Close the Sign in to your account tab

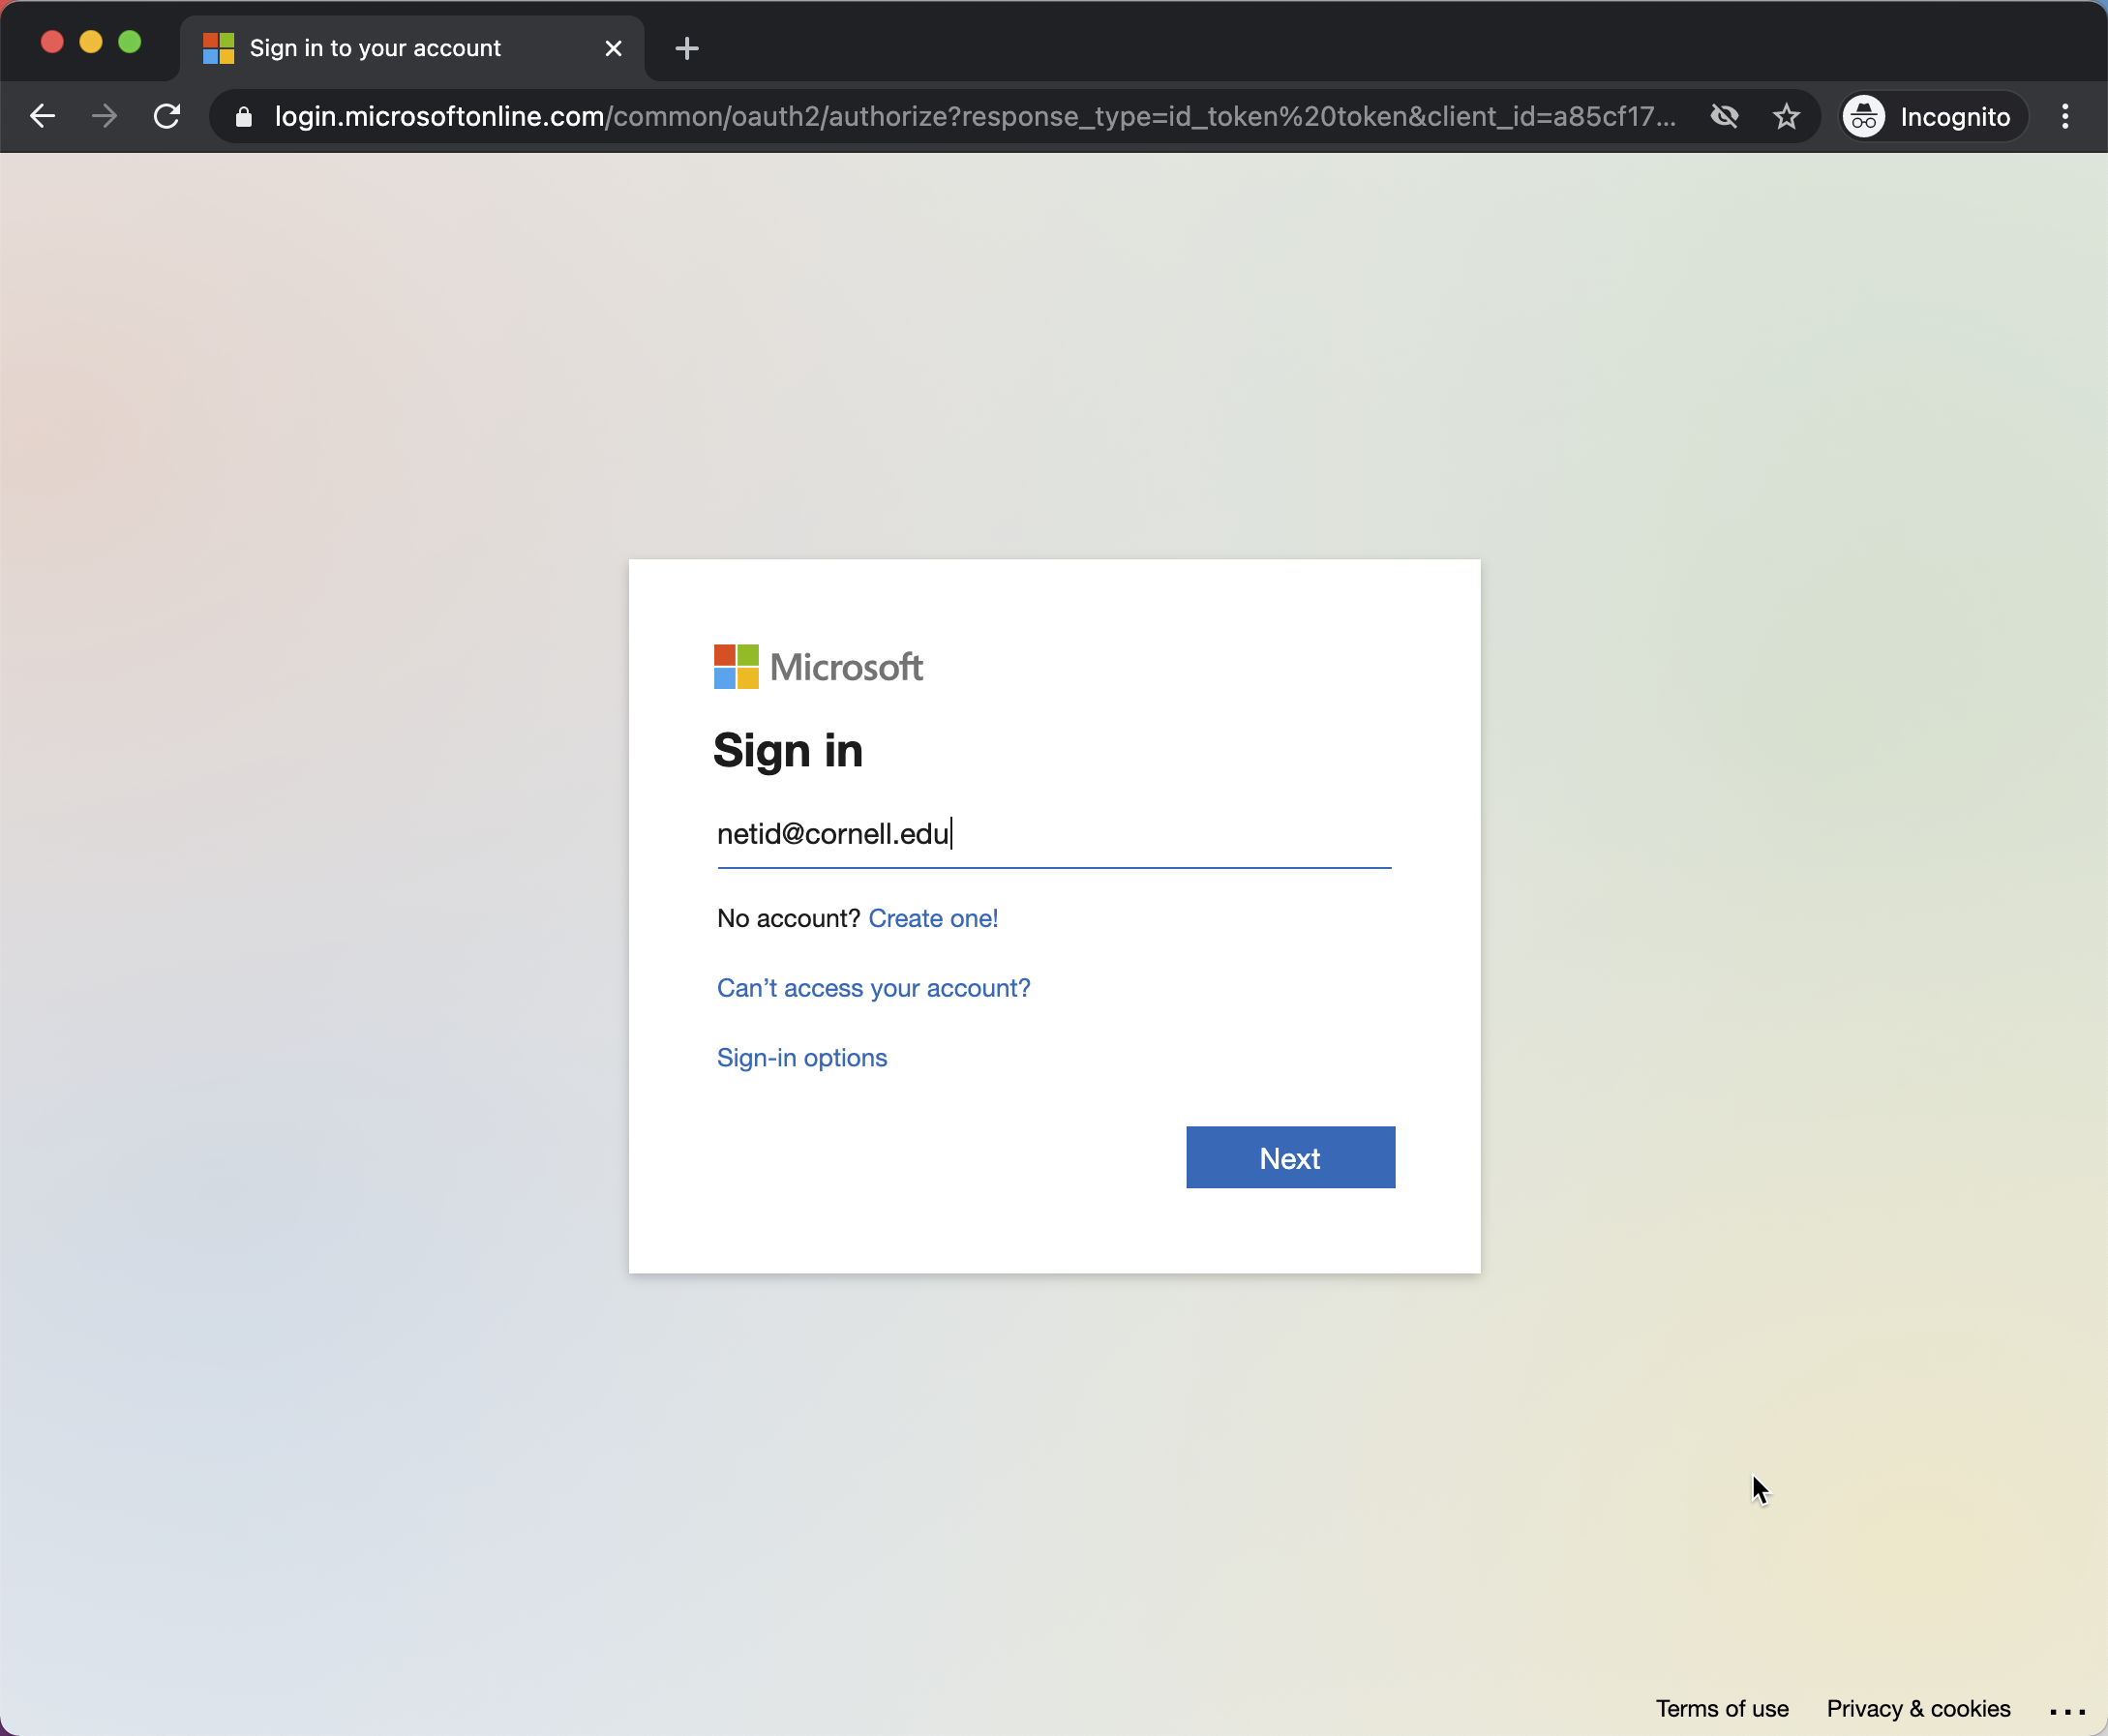(614, 48)
